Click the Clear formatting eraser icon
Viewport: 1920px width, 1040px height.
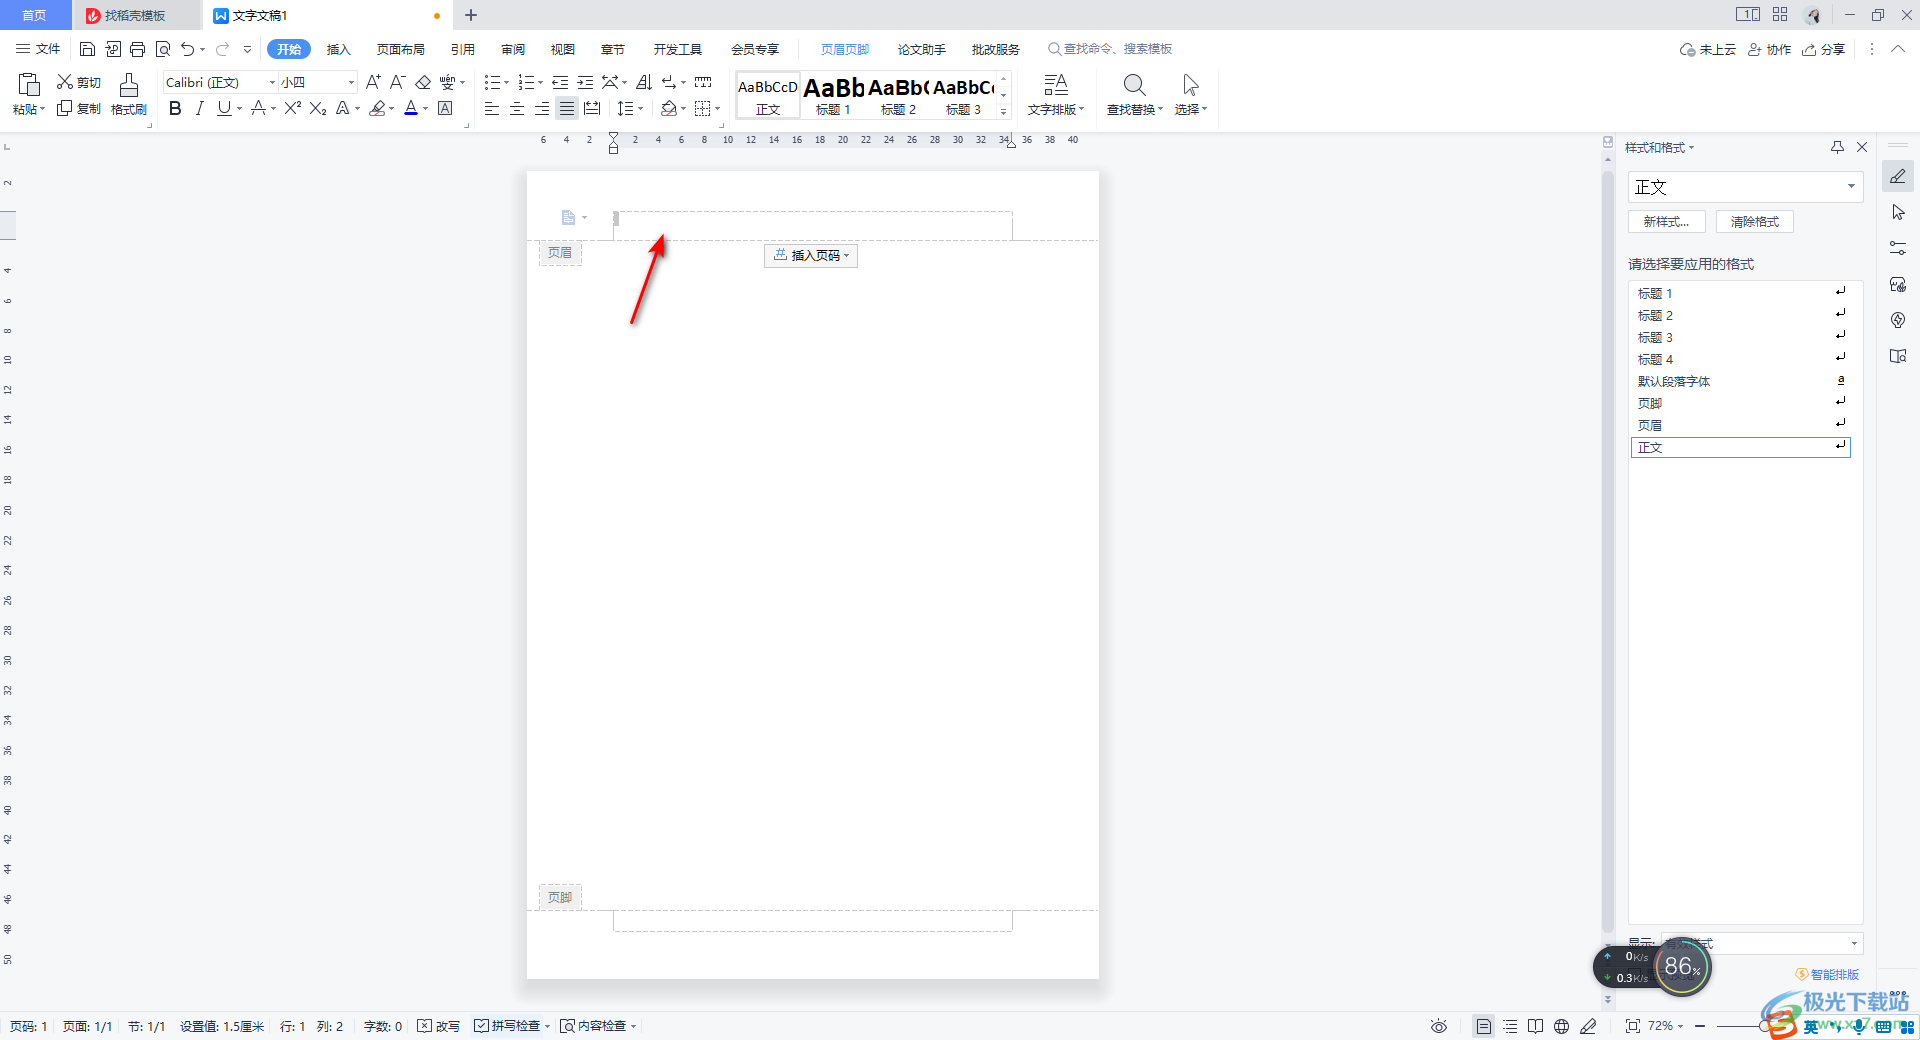(x=423, y=82)
